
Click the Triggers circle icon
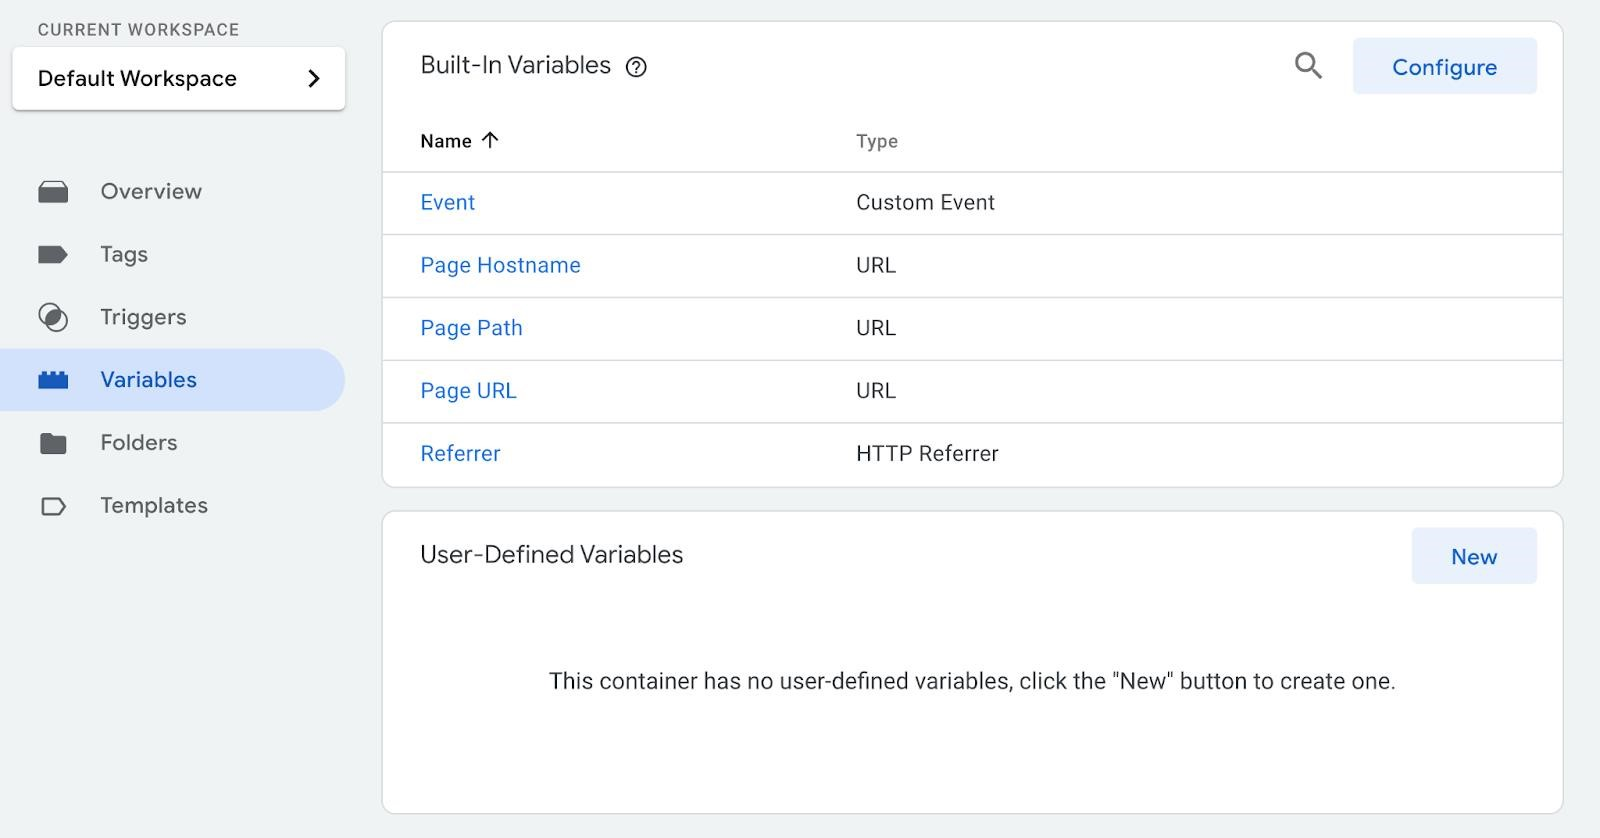53,318
